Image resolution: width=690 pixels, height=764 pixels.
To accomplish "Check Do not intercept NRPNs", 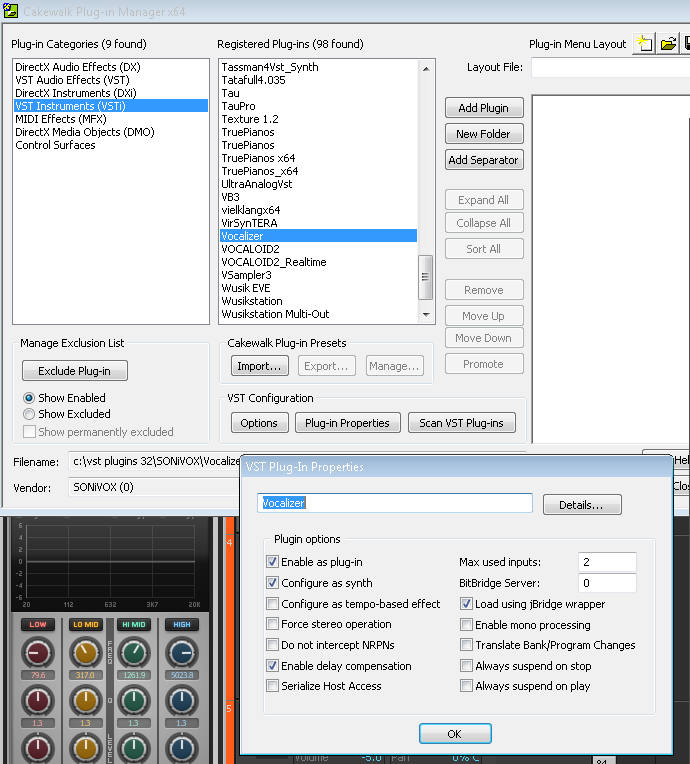I will pos(272,645).
